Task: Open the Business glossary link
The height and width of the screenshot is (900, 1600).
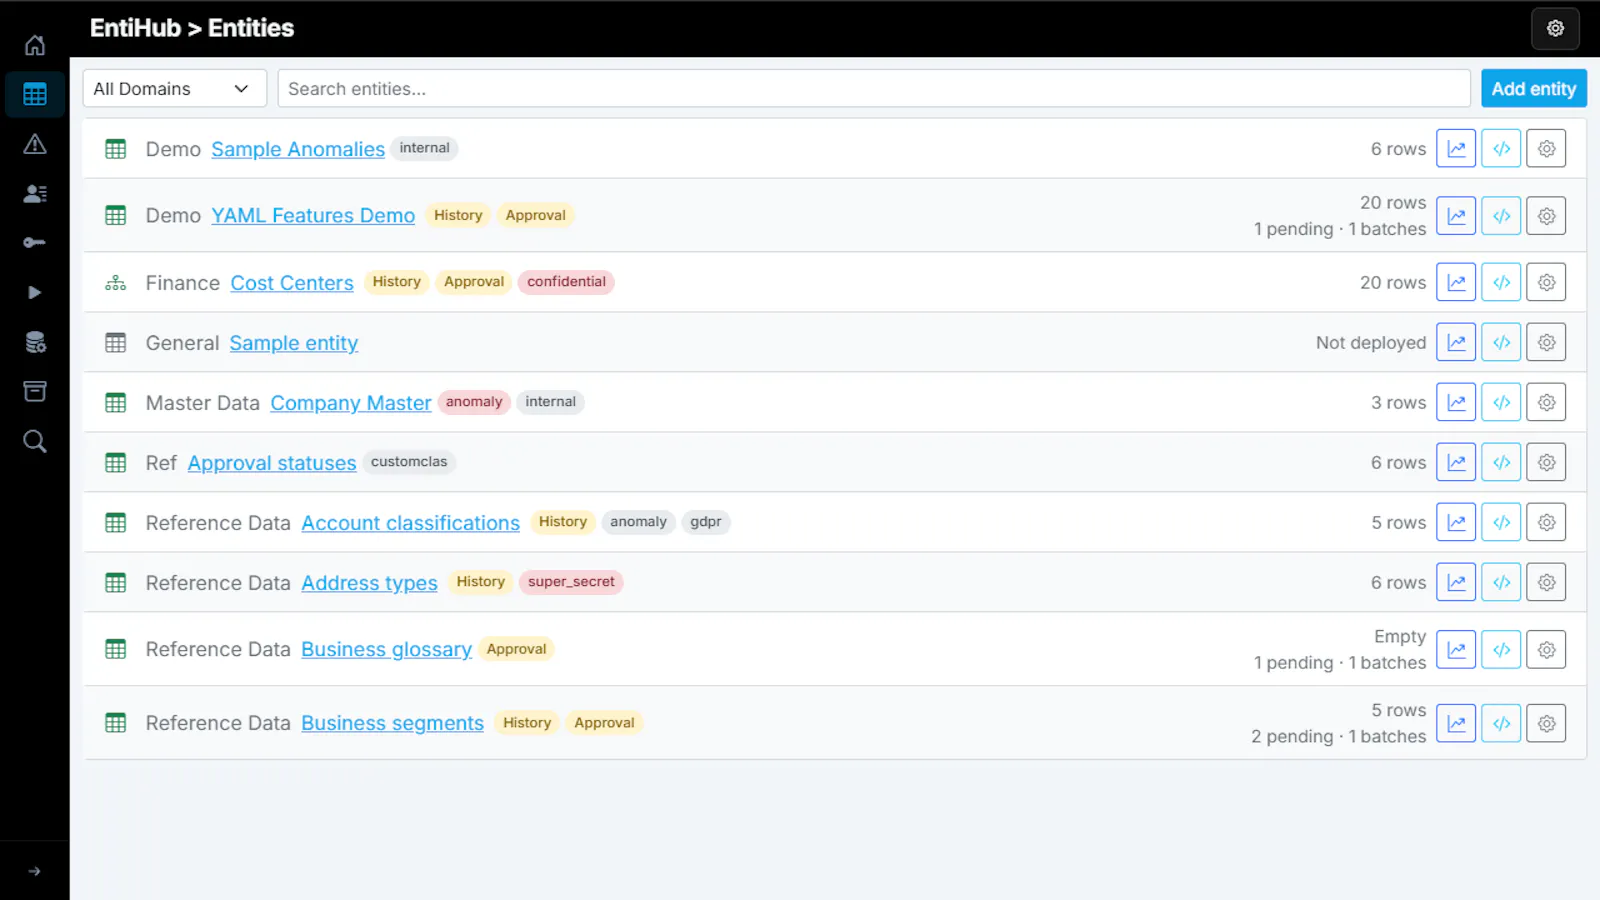Action: 387,649
